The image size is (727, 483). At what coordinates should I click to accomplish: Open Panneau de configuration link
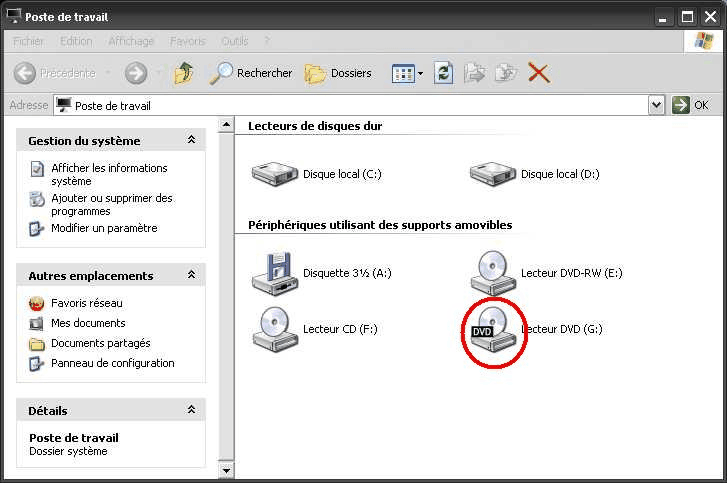point(113,363)
